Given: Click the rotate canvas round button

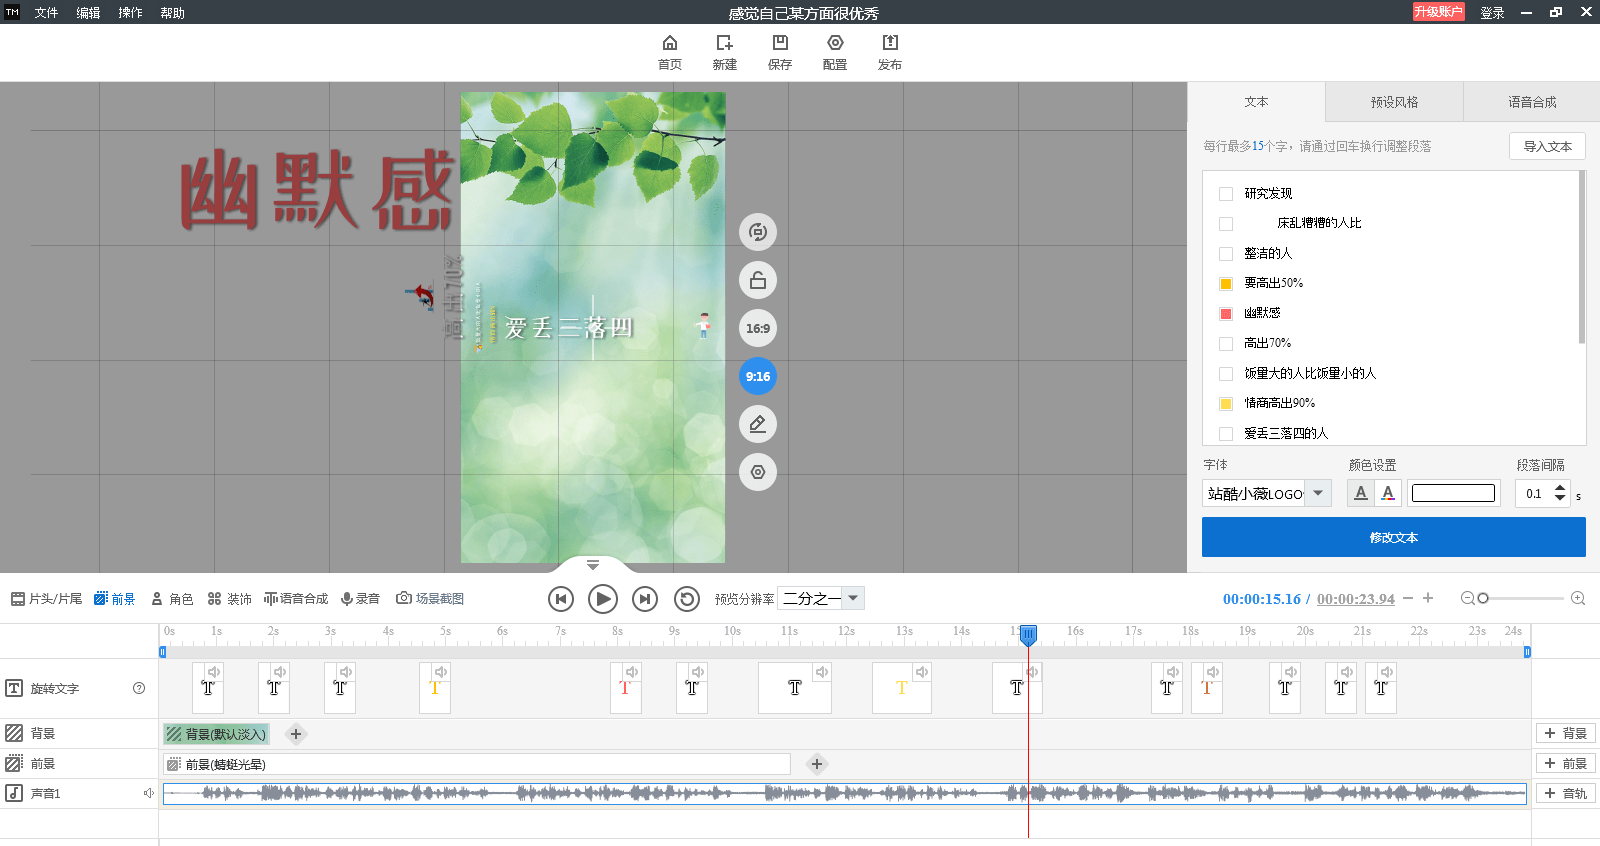Looking at the screenshot, I should tap(758, 232).
